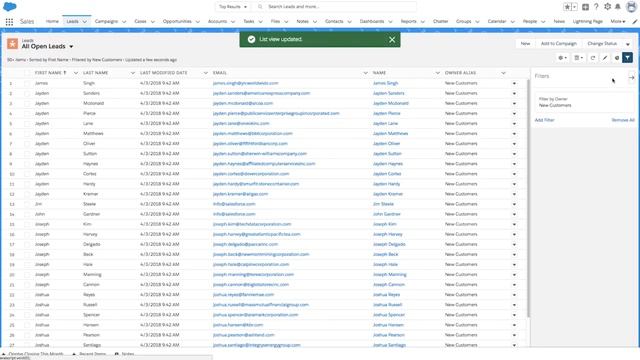Open the favorites list dropdown arrow

coord(575,7)
